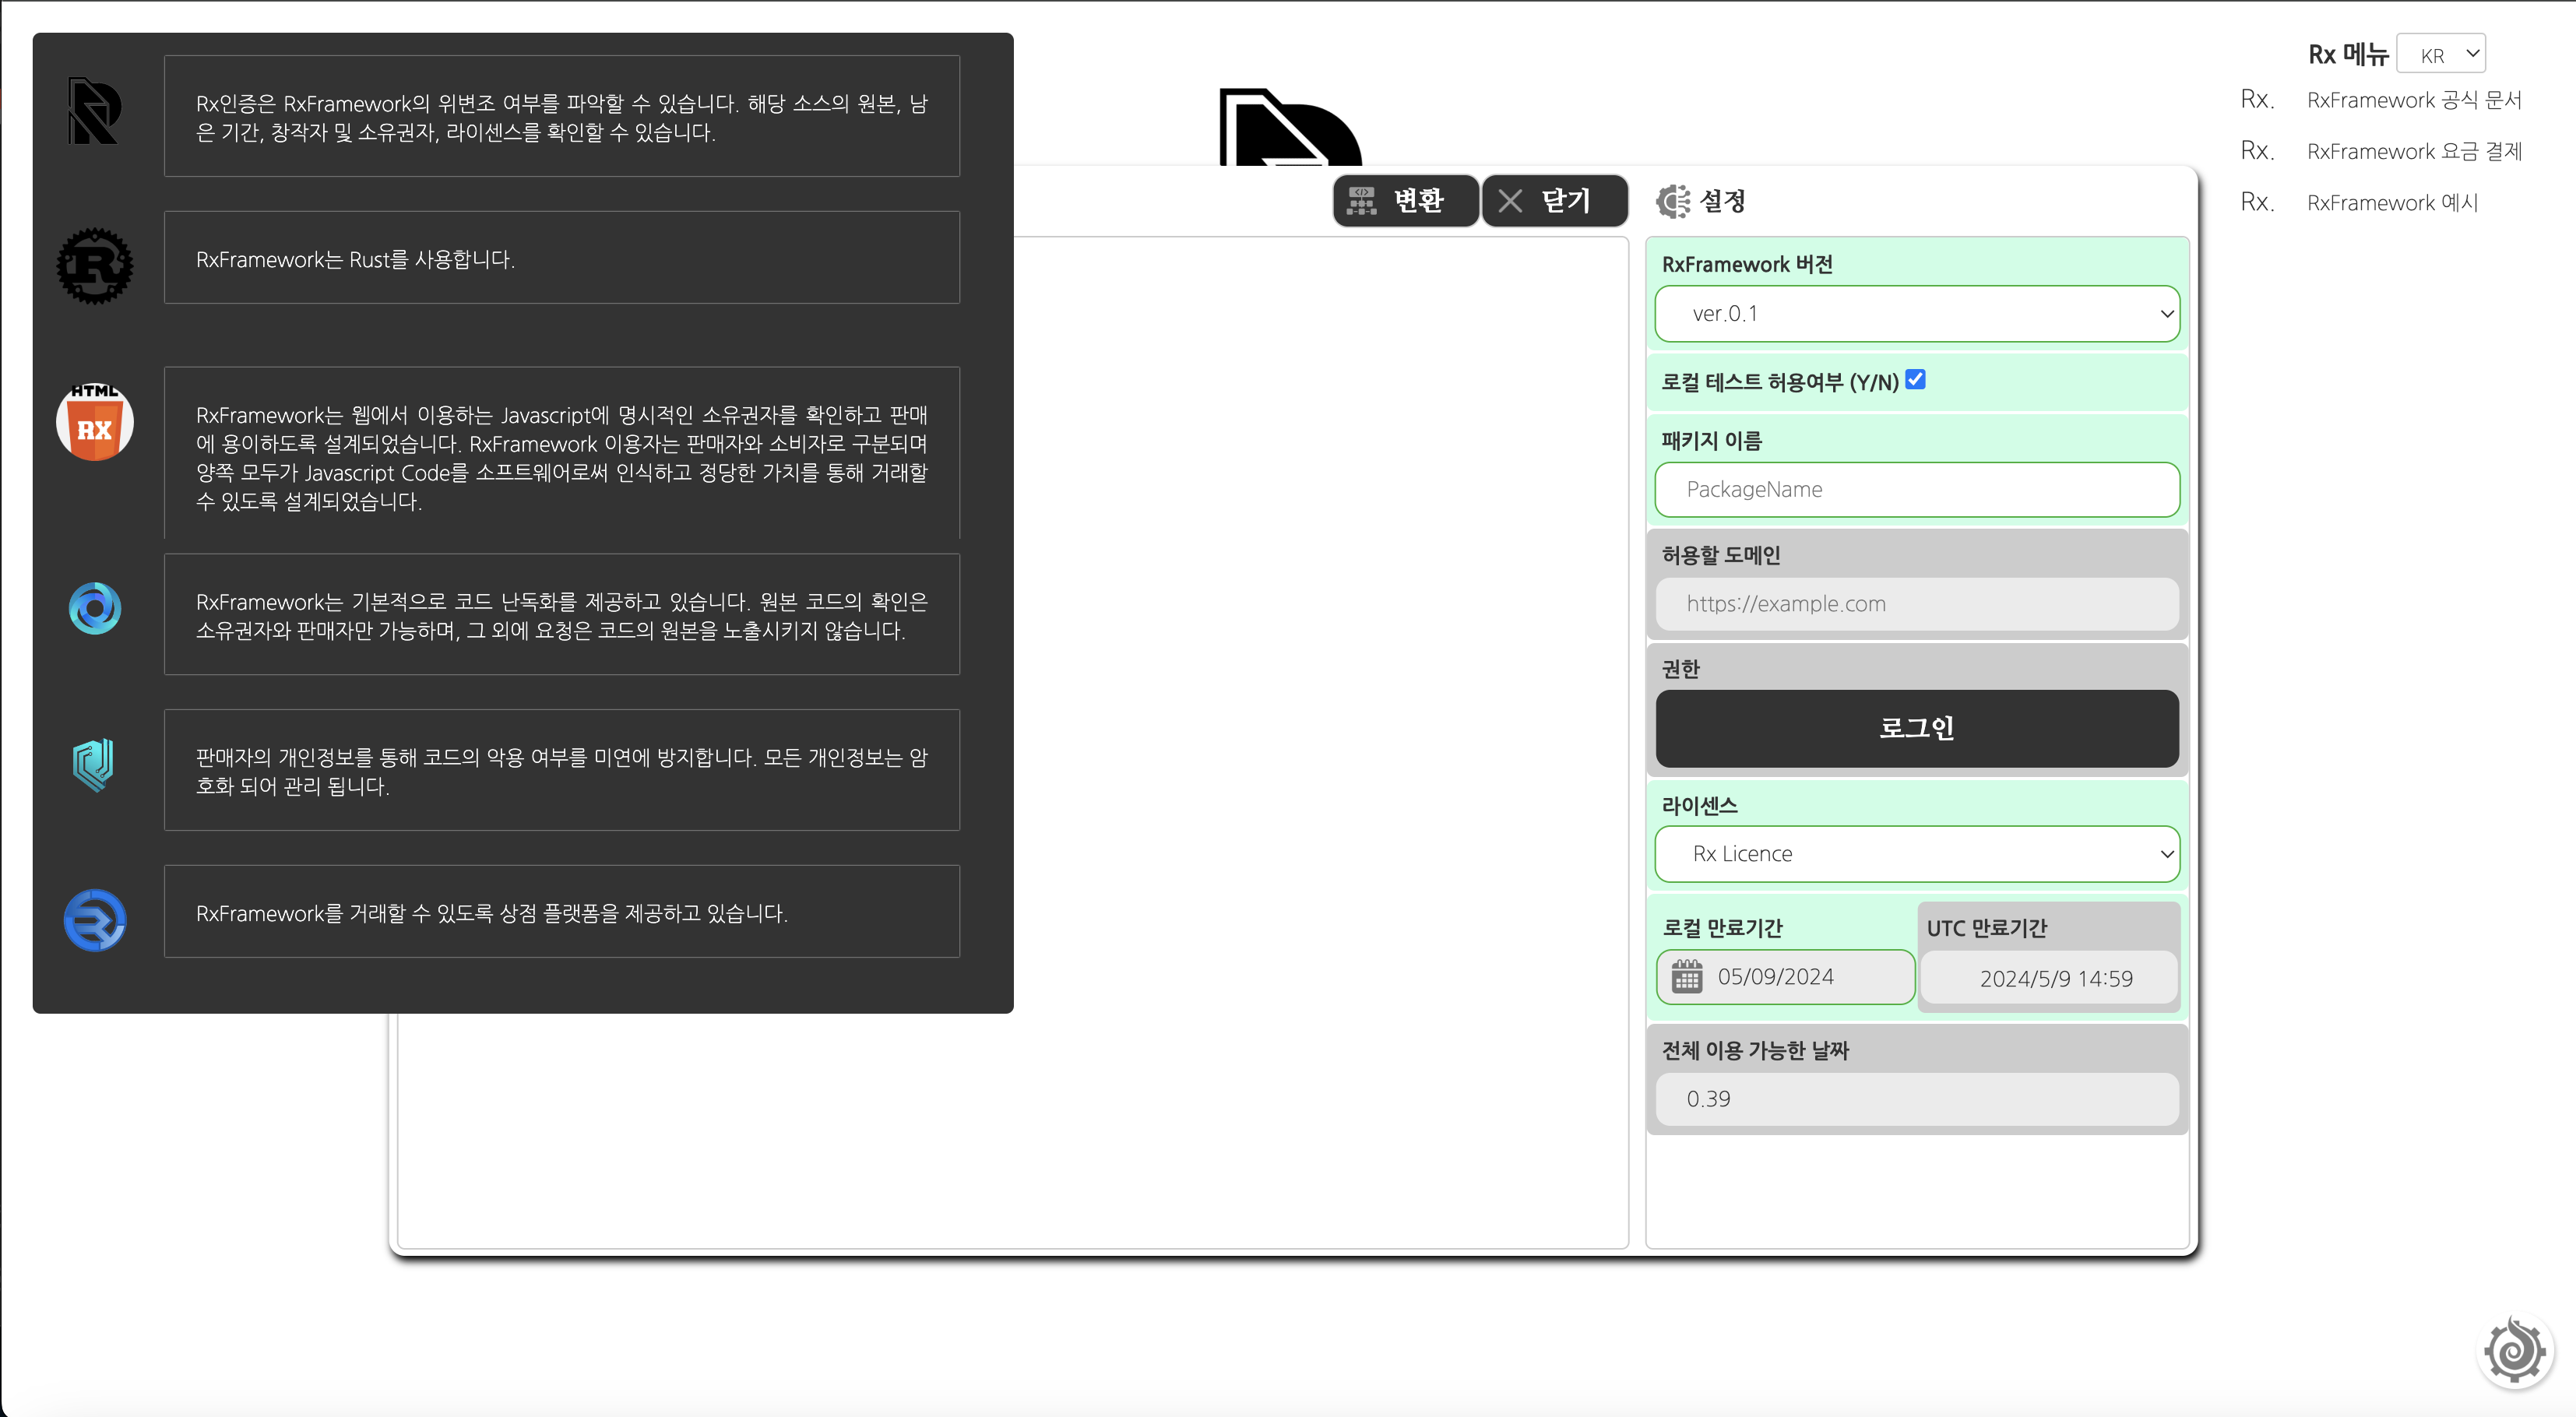
Task: Click the 로그인 login button
Action: [x=1917, y=729]
